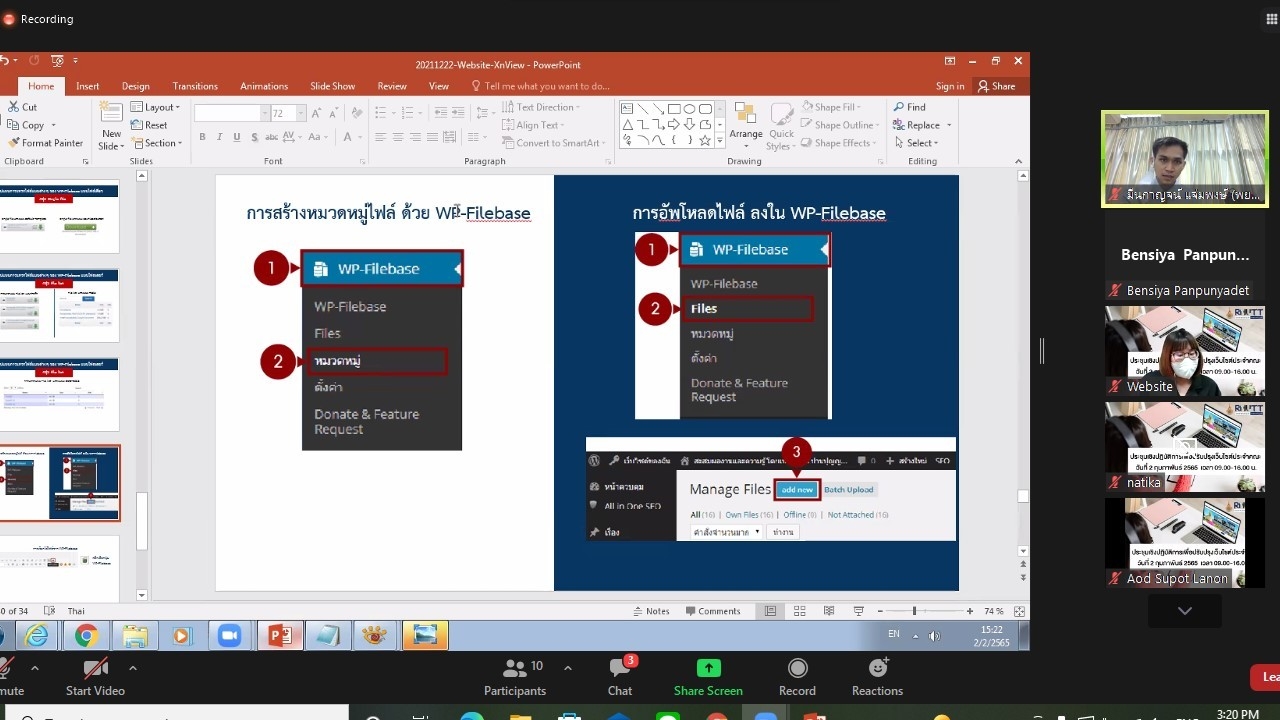The image size is (1280, 720).
Task: Click the zoom slider handle in status bar
Action: pos(914,611)
